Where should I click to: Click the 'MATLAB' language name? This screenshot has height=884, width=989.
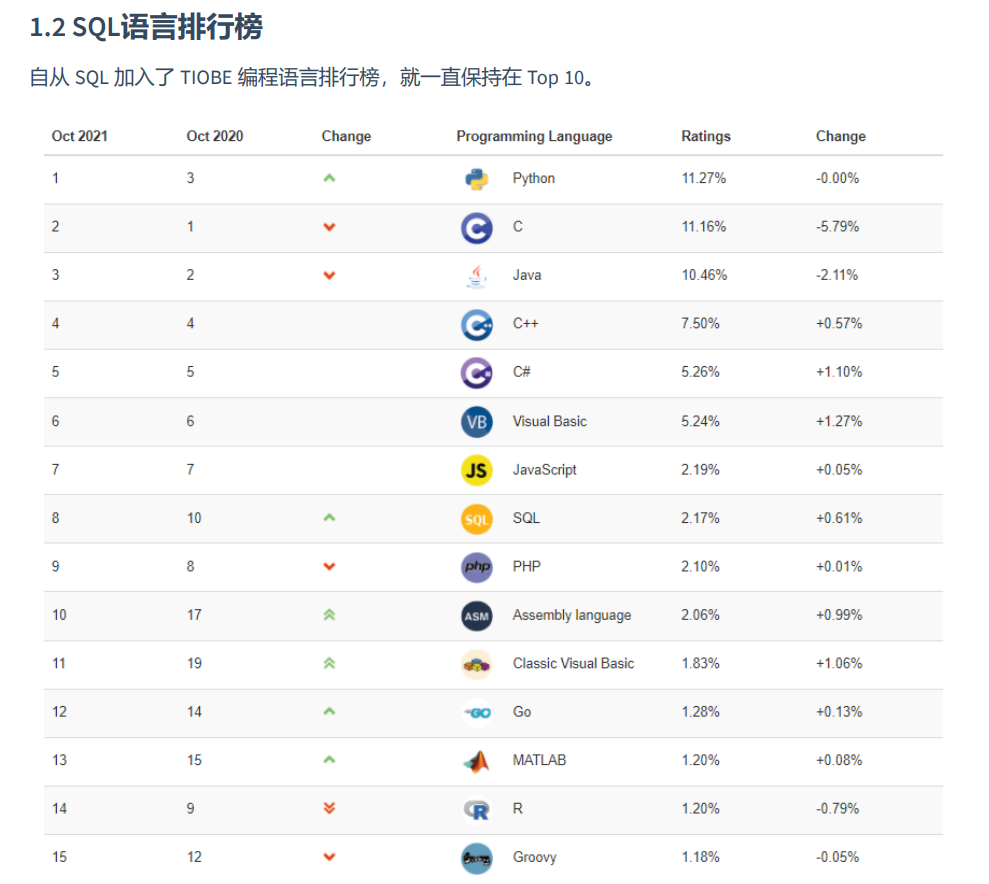click(539, 760)
